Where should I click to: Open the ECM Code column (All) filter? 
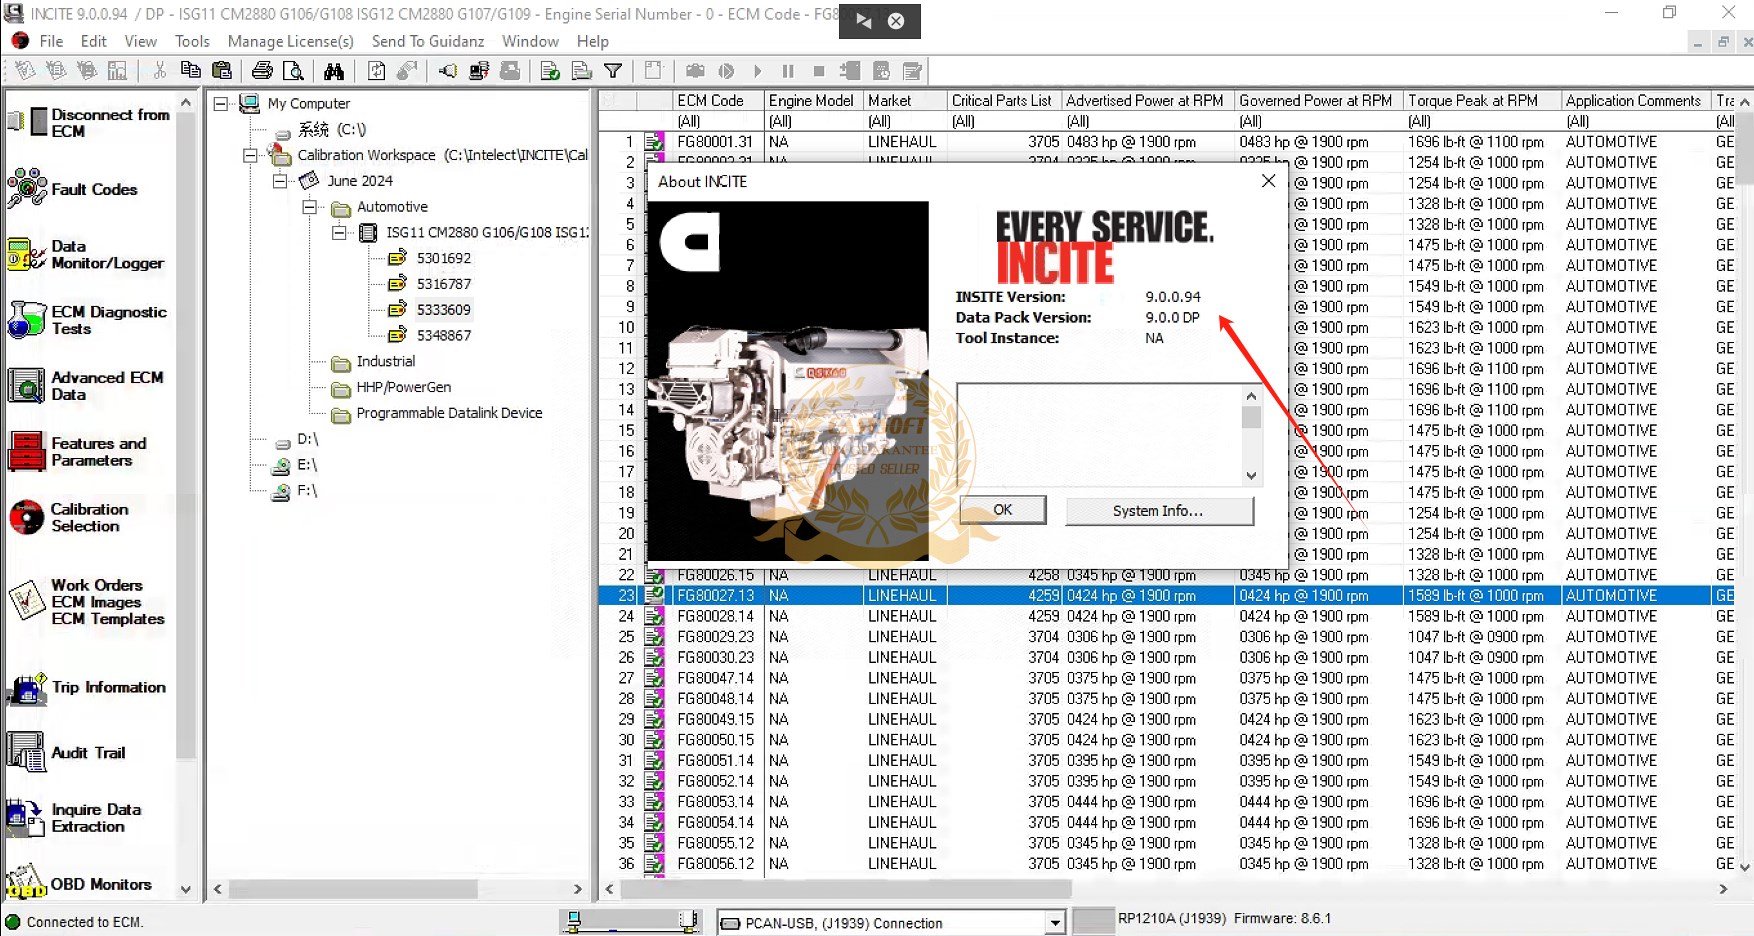[718, 121]
